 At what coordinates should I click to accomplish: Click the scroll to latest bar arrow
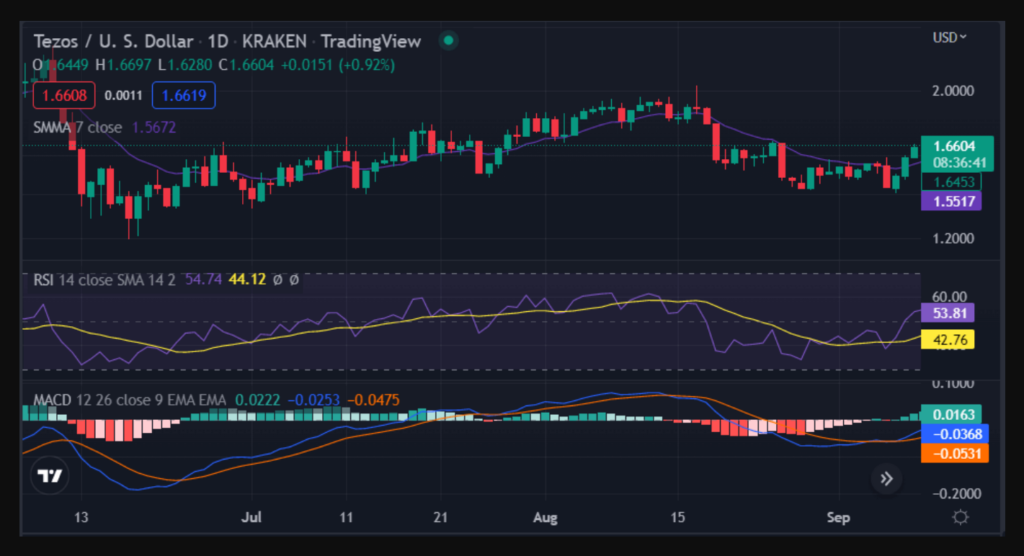click(x=885, y=479)
